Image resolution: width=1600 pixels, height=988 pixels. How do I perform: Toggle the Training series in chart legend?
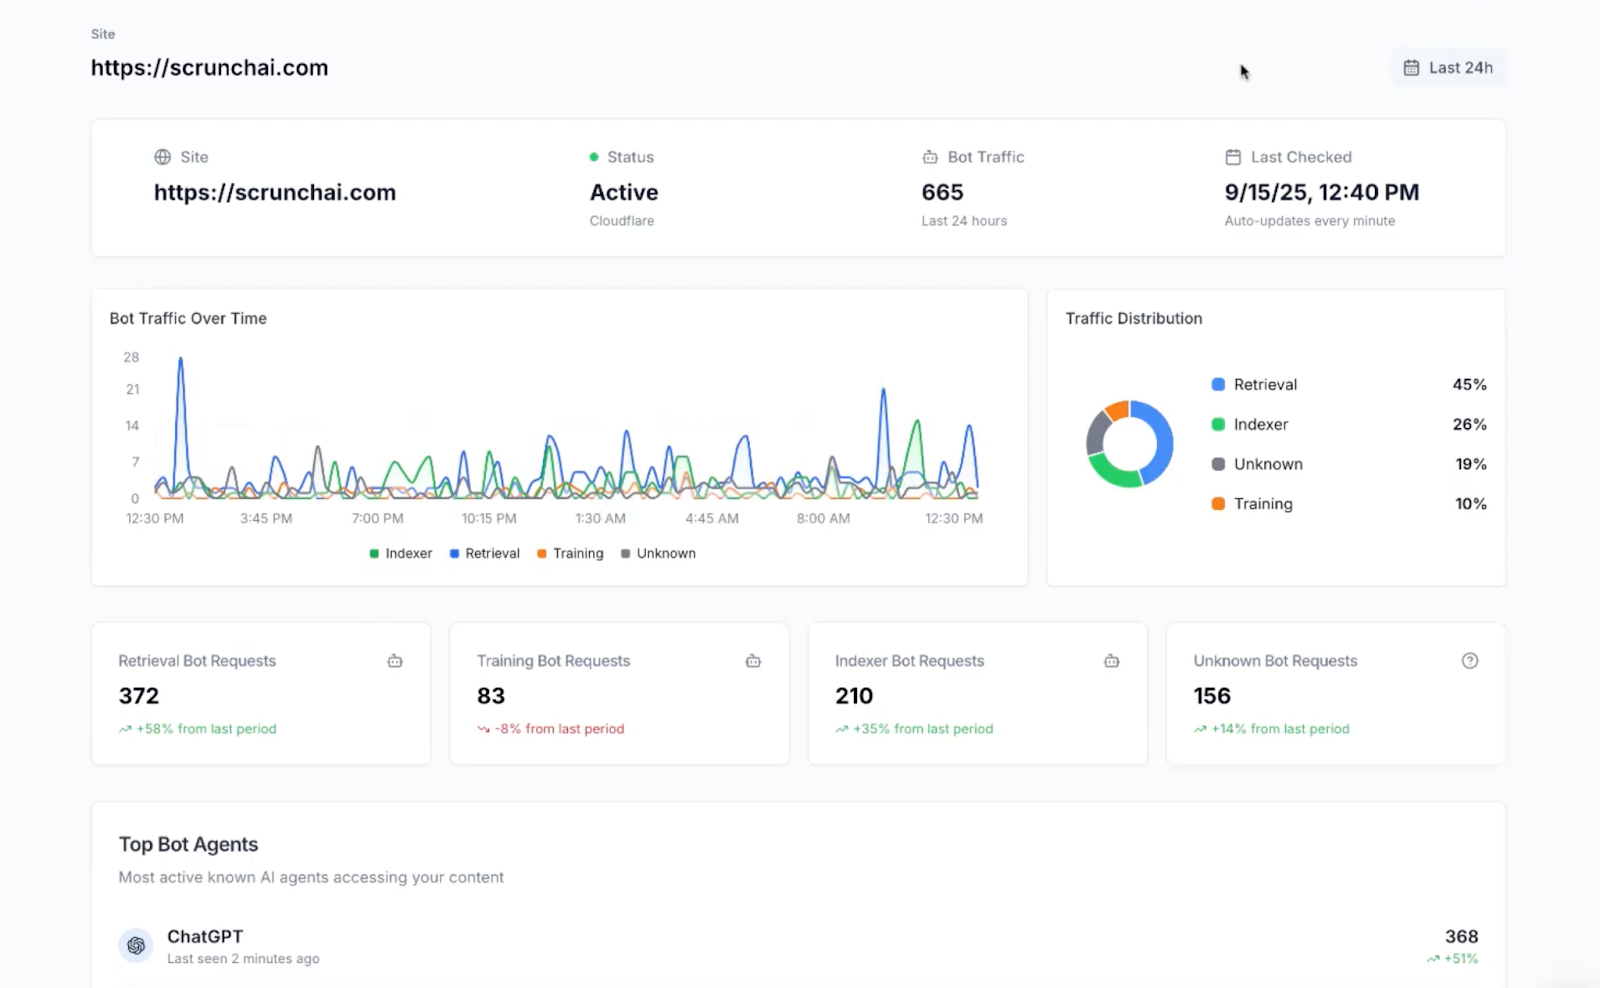pos(570,553)
